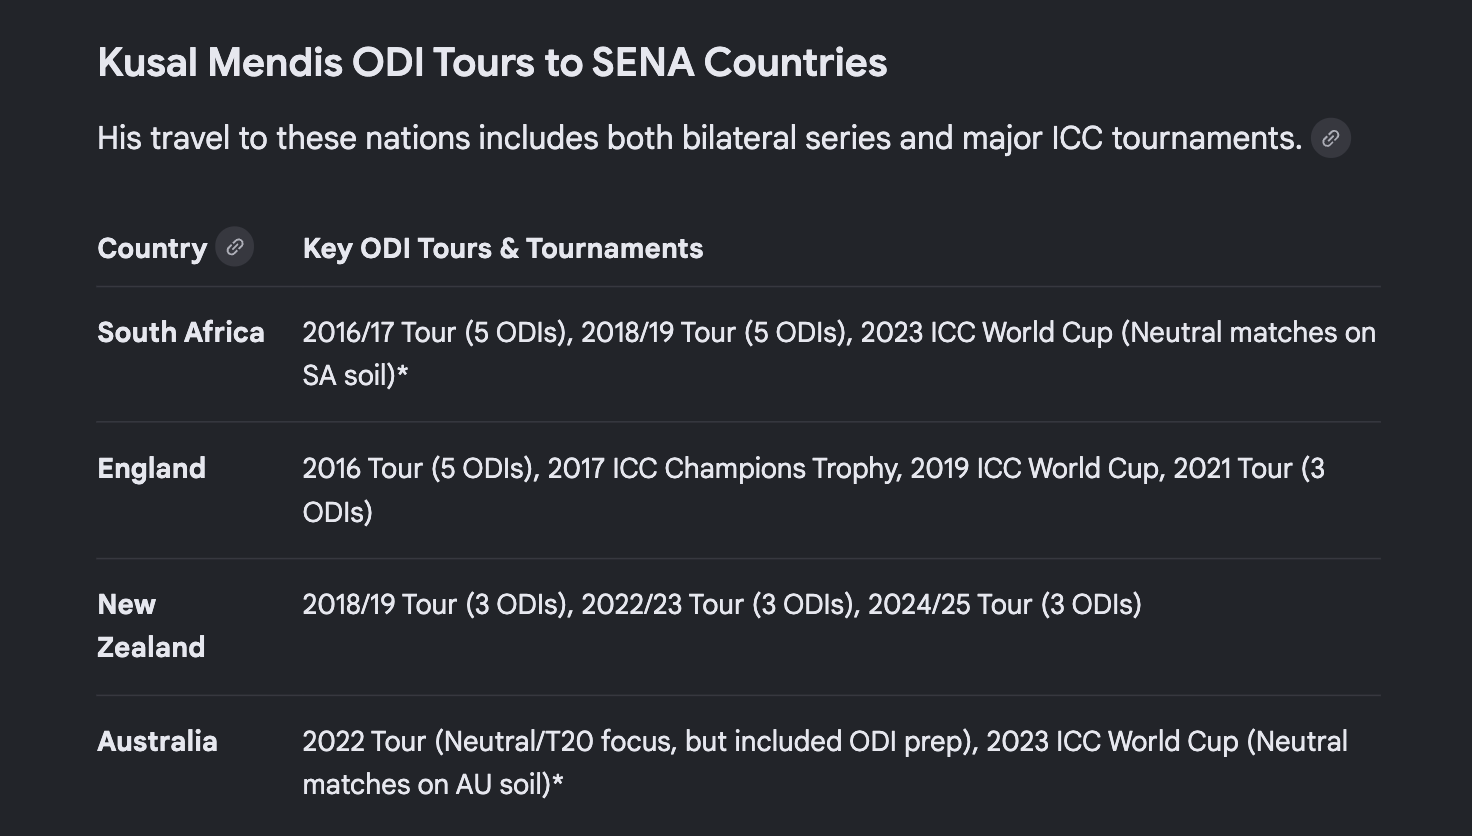
Task: Click the intro sentence about bilateral series
Action: click(699, 138)
